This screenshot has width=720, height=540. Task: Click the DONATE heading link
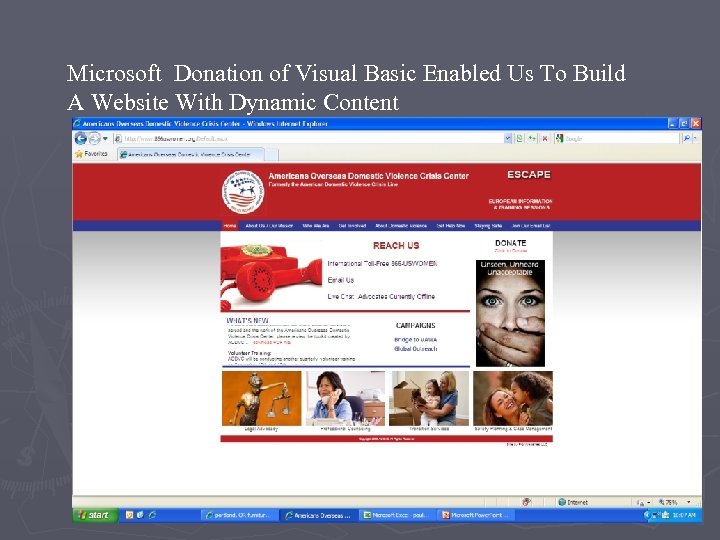pyautogui.click(x=511, y=243)
